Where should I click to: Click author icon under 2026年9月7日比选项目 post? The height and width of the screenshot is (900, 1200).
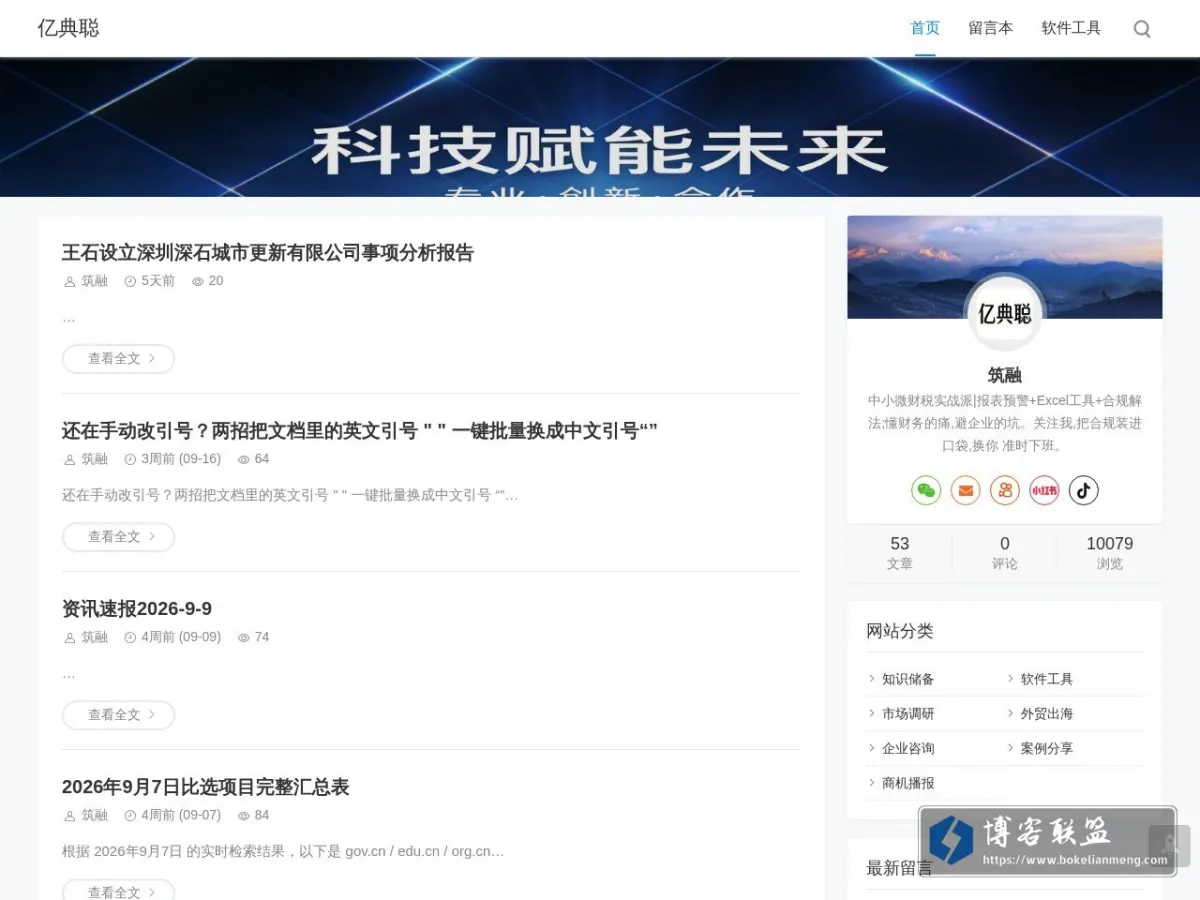(x=69, y=816)
